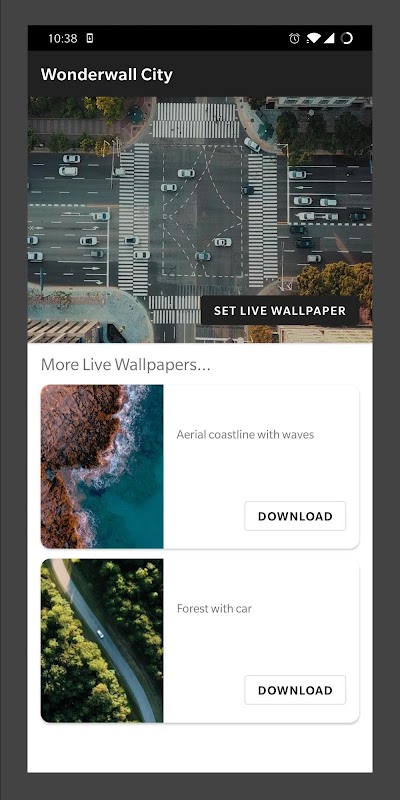Tap the 10:38 clock in status bar

[63, 38]
